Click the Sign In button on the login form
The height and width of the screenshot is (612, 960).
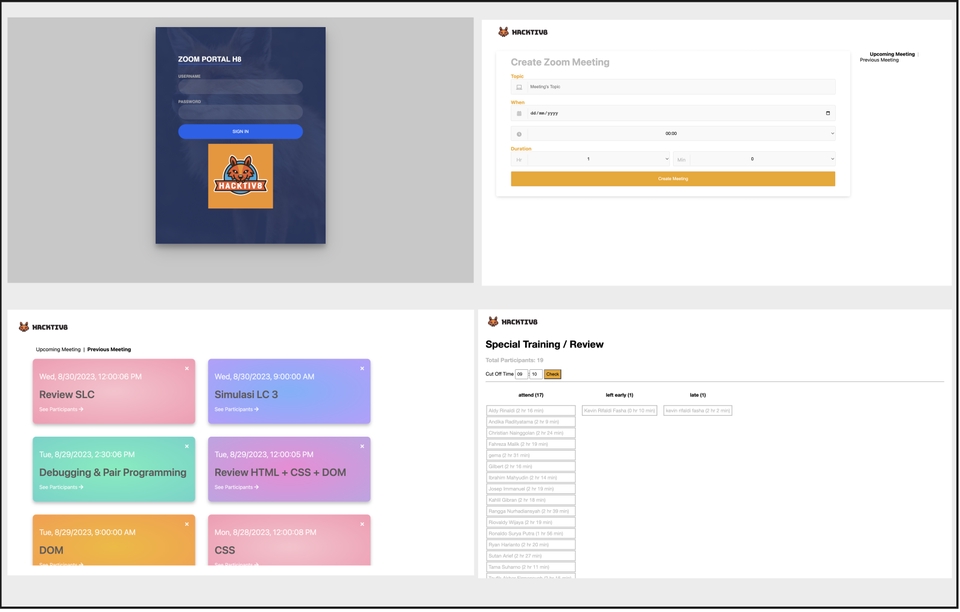[x=240, y=131]
